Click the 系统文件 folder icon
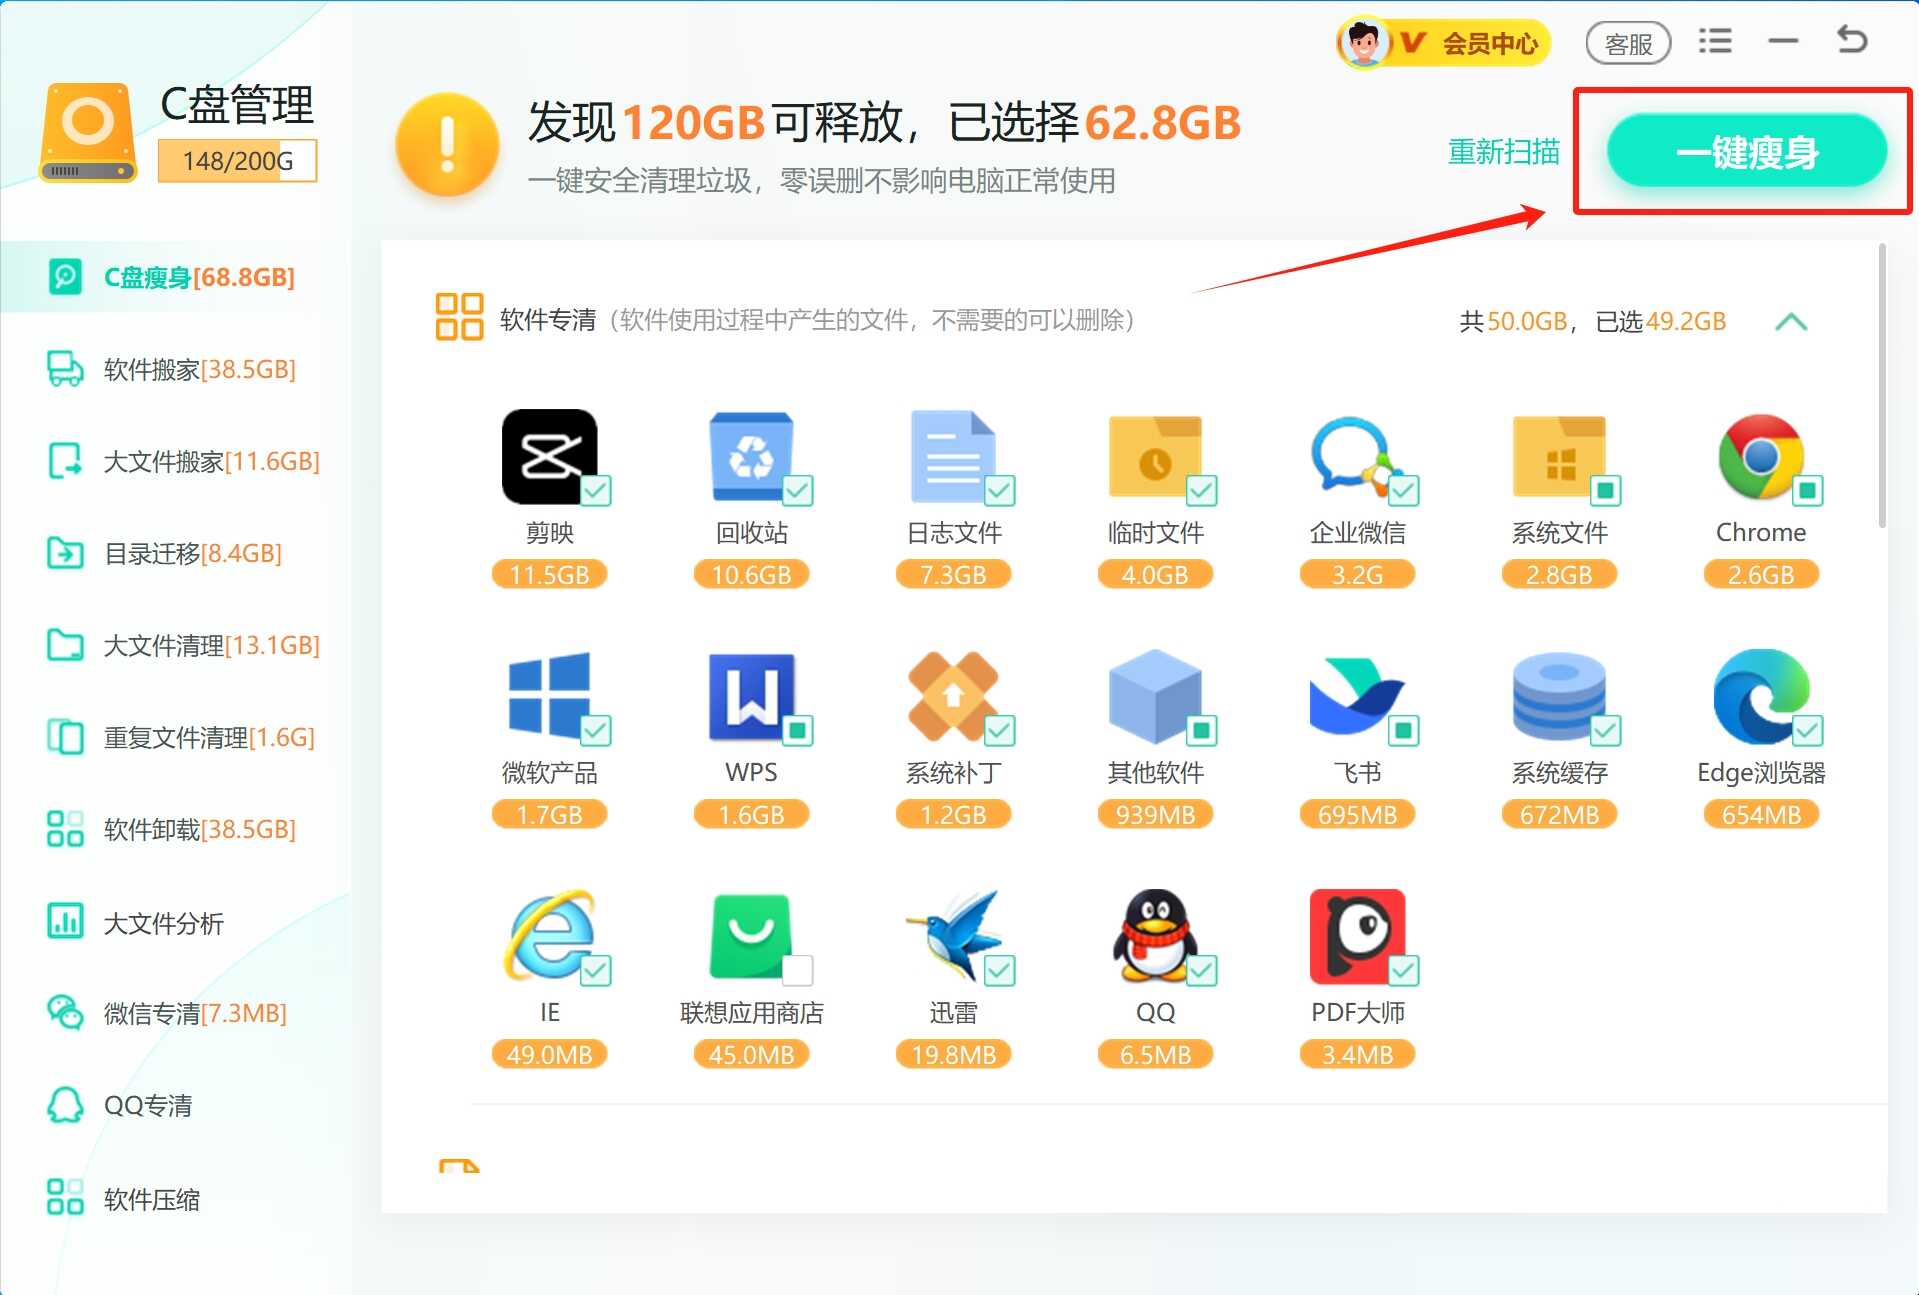Viewport: 1919px width, 1295px height. [1559, 456]
